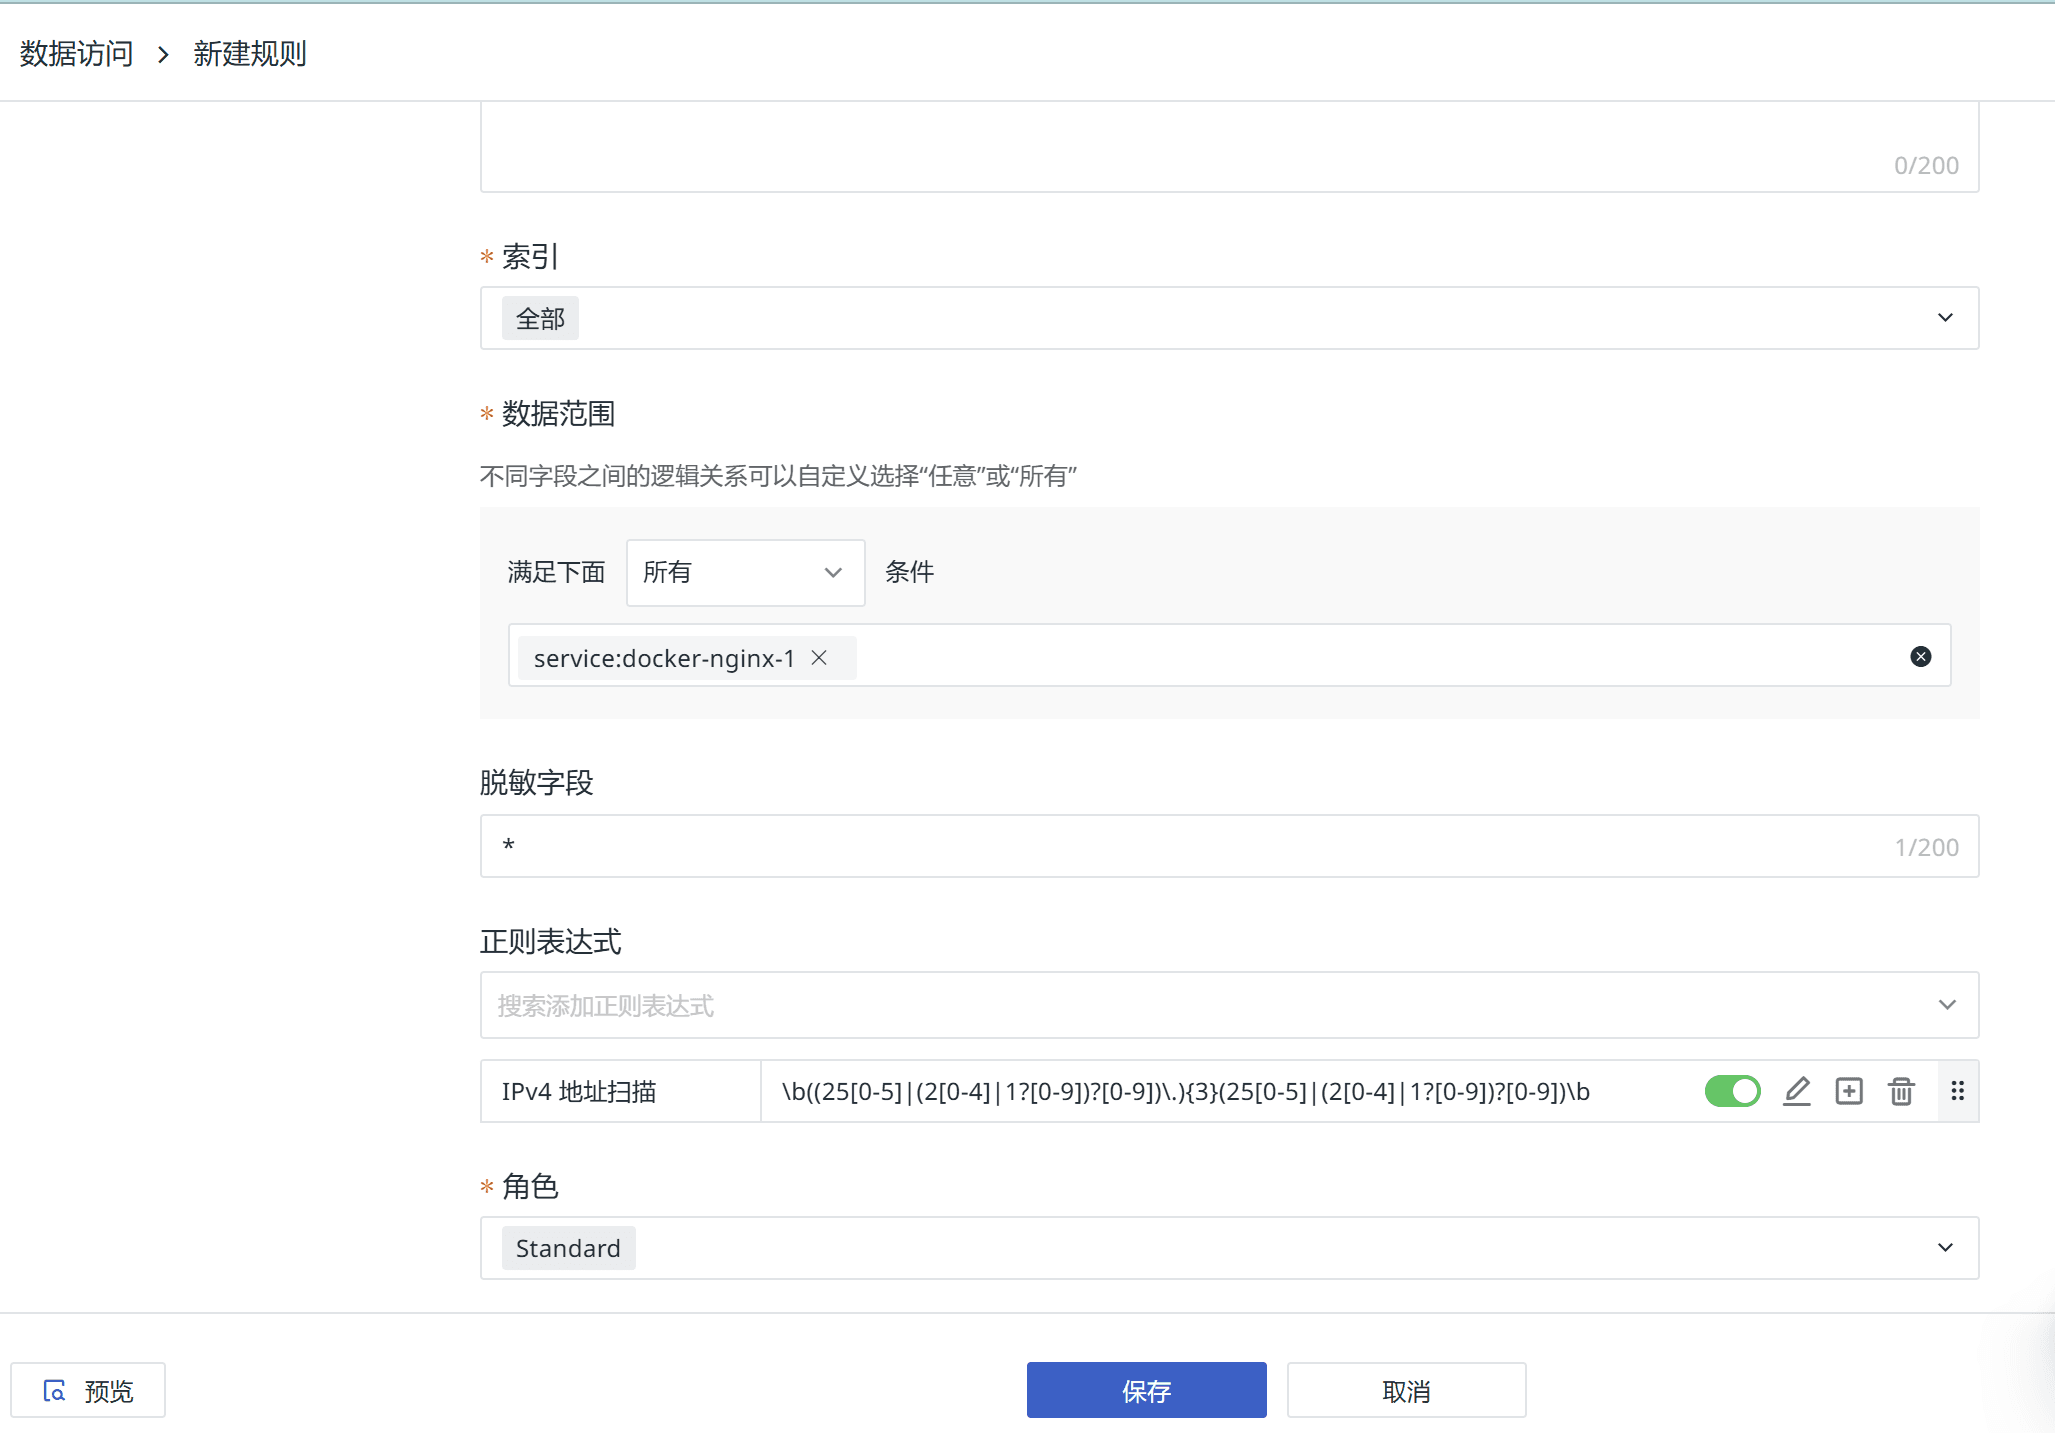
Task: Edit the IPv4 regex with pencil icon
Action: click(x=1797, y=1091)
